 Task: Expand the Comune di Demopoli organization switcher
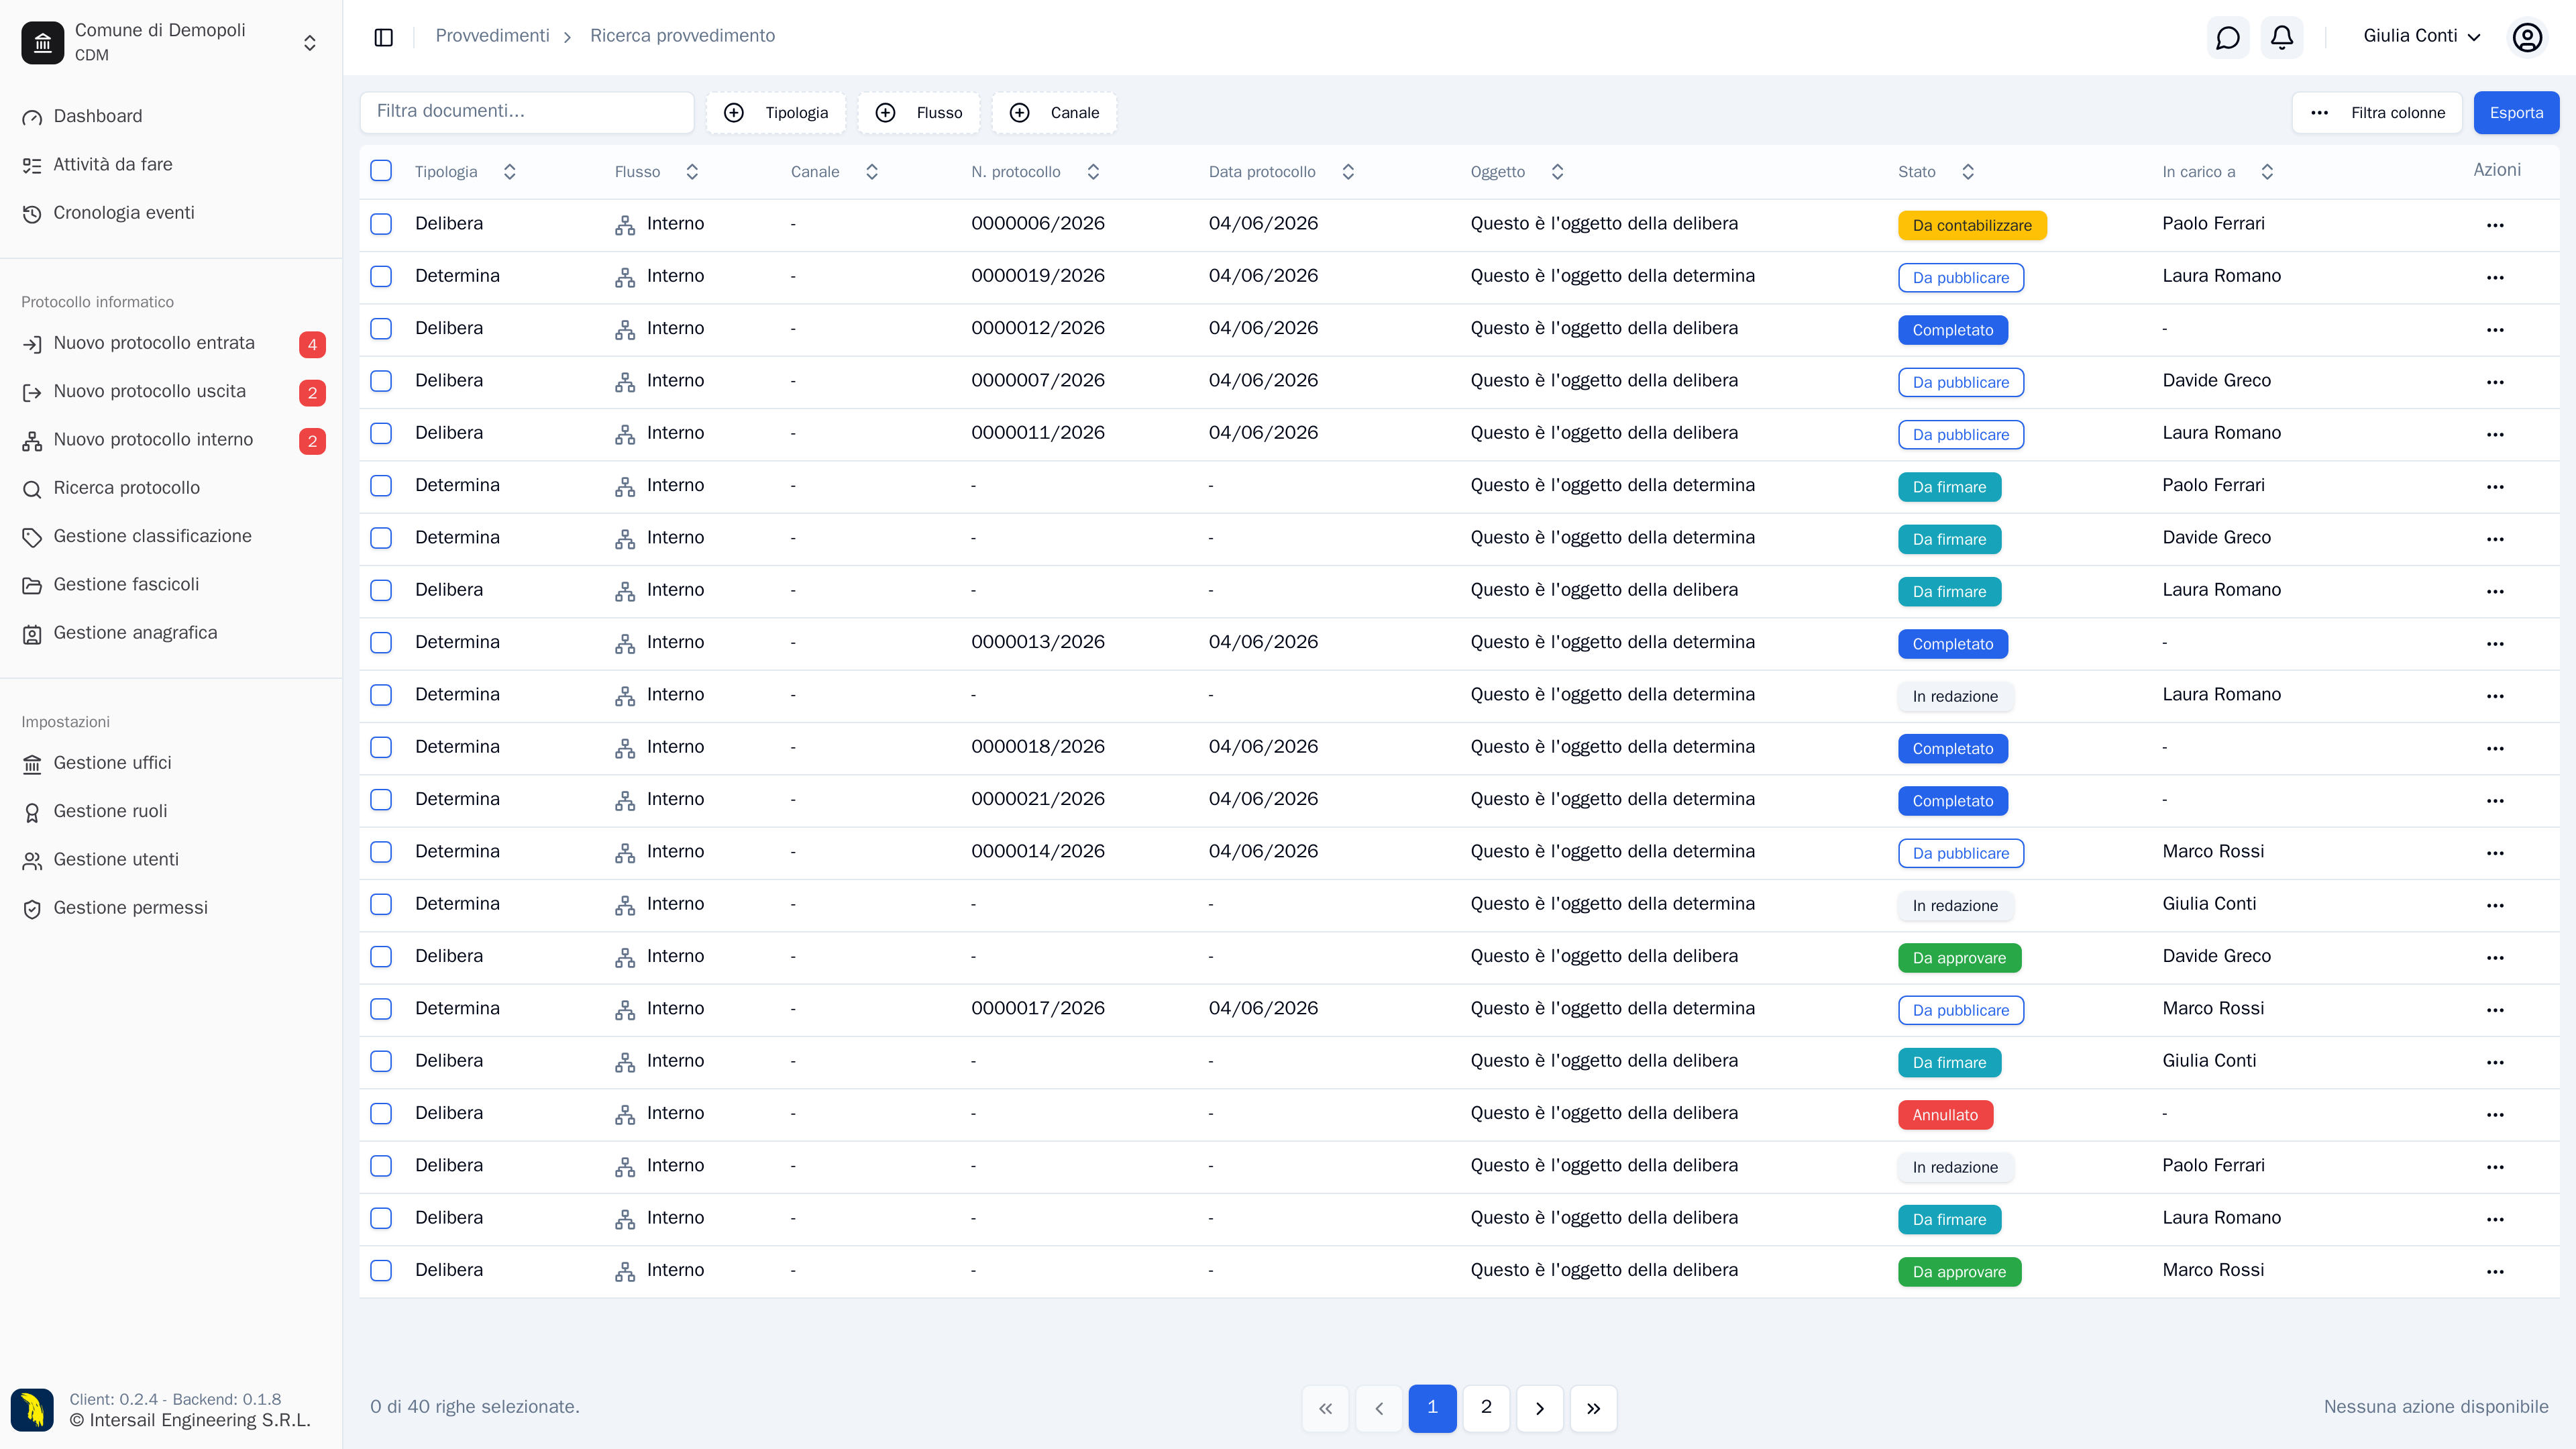click(310, 42)
